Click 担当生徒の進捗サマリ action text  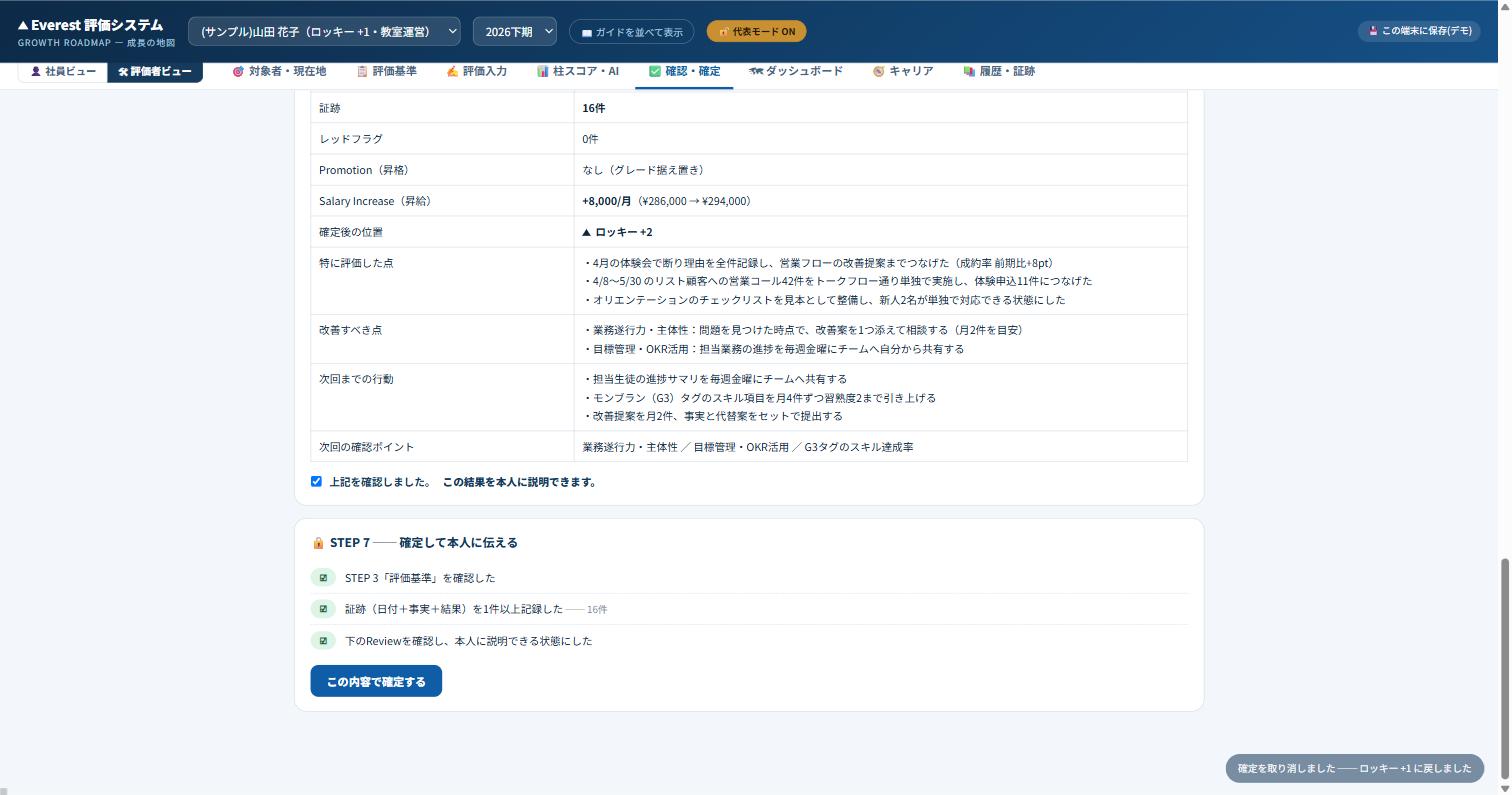coord(714,379)
